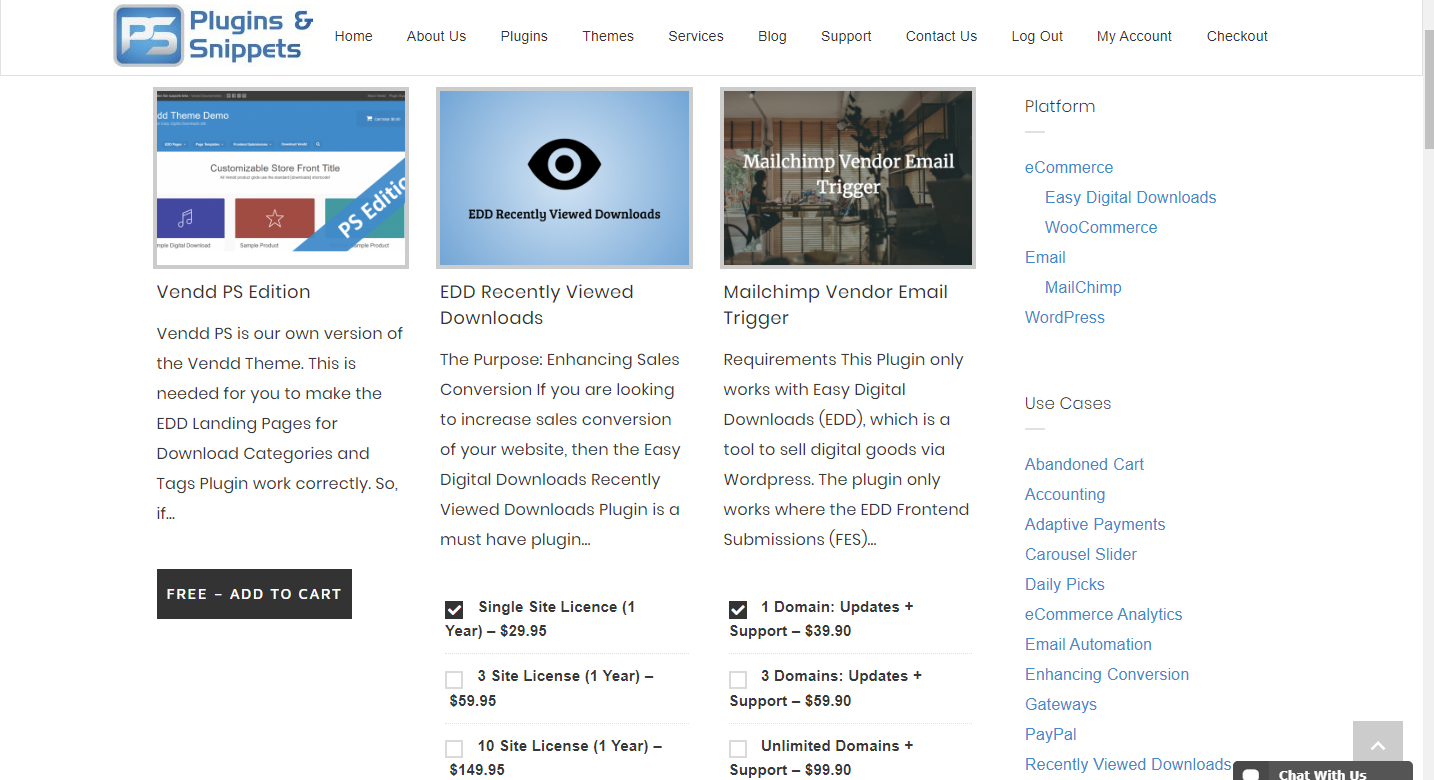Open Mailchimp Vendor Email Trigger thumbnail
The width and height of the screenshot is (1434, 780).
(x=848, y=178)
